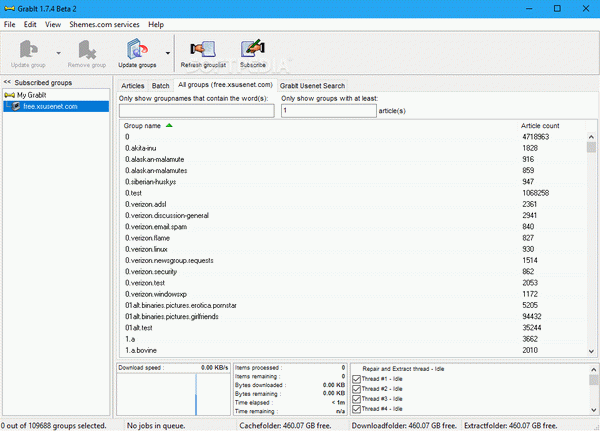
Task: Click the minimum article count field
Action: click(329, 111)
